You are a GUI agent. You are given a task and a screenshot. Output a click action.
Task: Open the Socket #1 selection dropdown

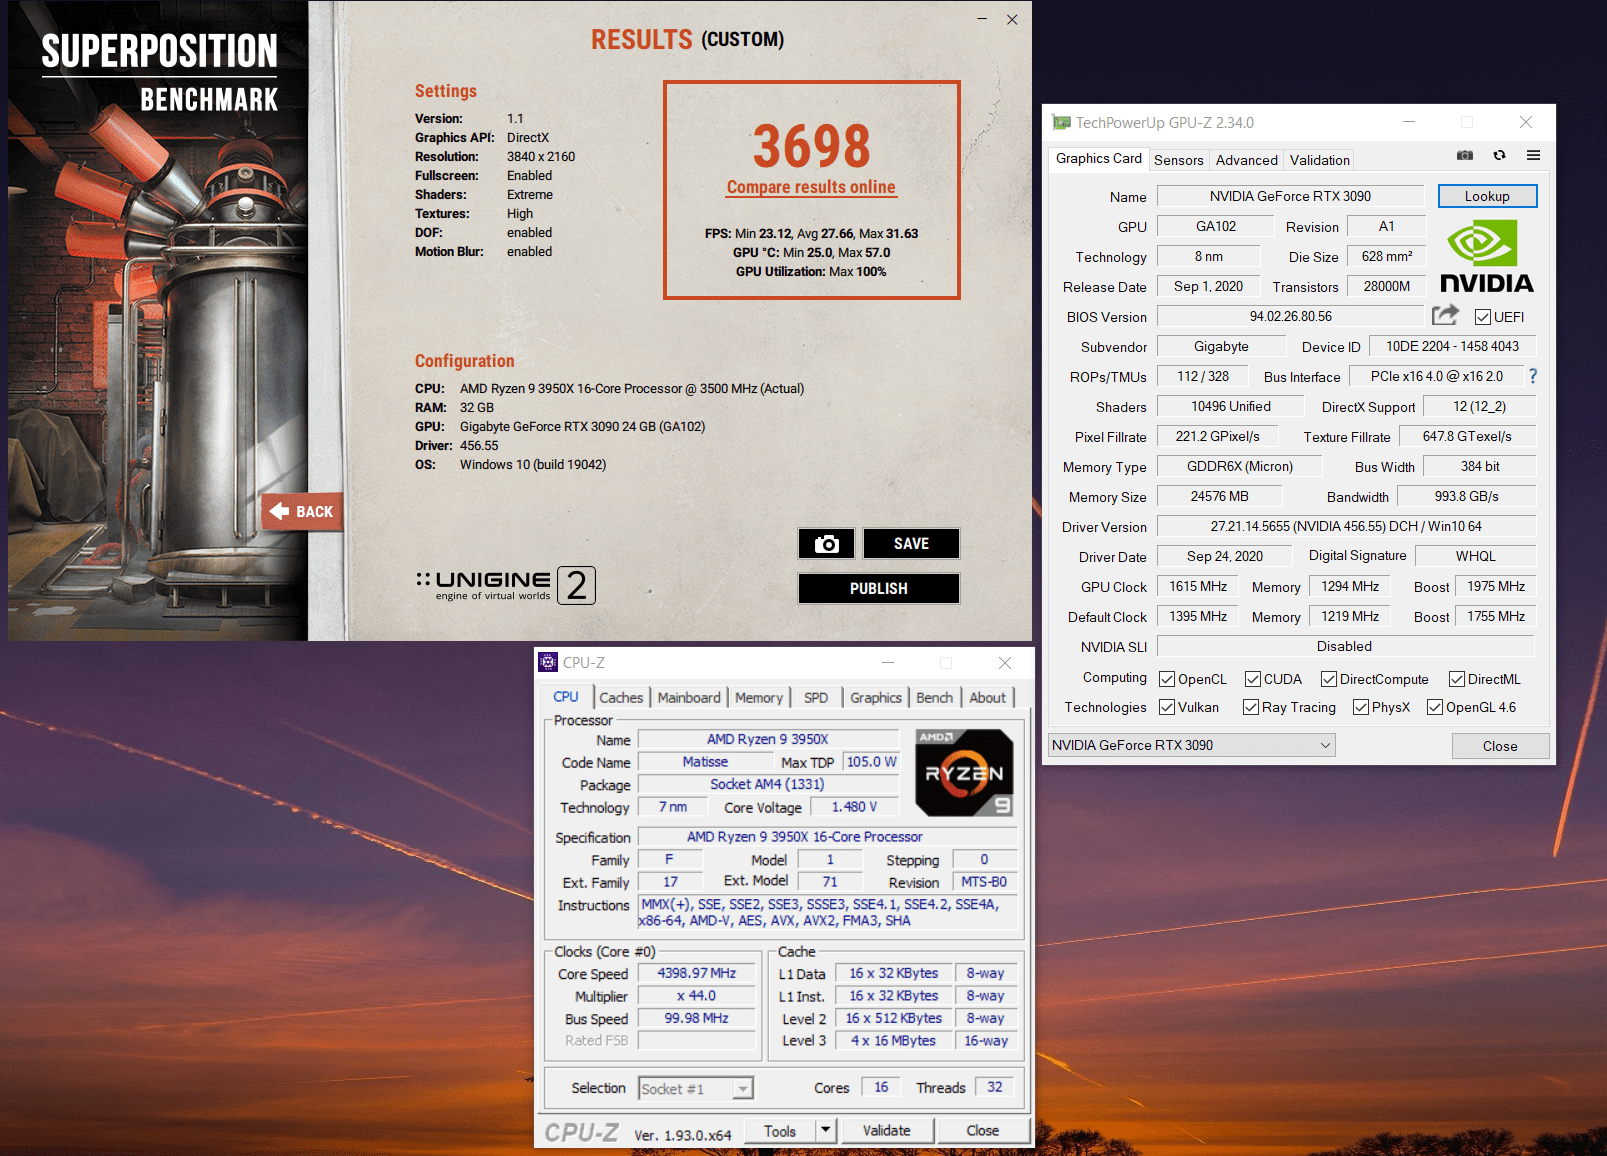pyautogui.click(x=695, y=1088)
